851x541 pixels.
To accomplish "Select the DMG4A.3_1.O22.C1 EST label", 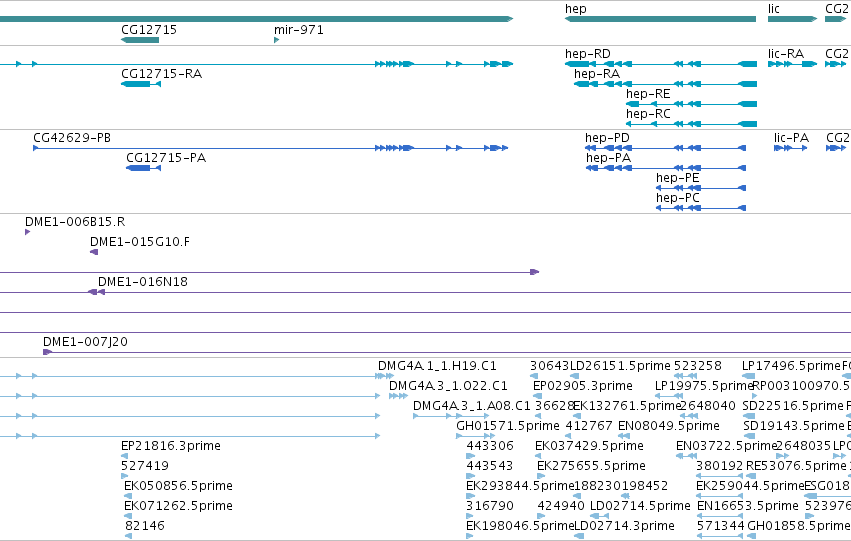I will tap(448, 386).
